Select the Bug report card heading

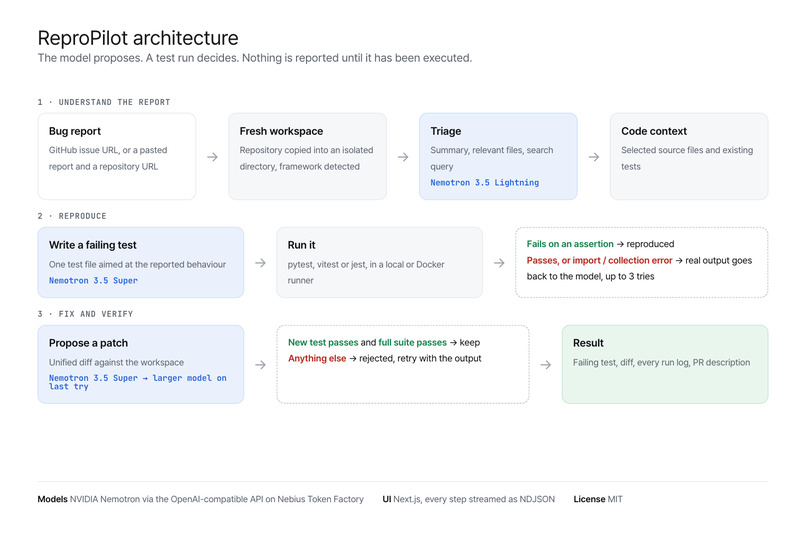(x=75, y=132)
